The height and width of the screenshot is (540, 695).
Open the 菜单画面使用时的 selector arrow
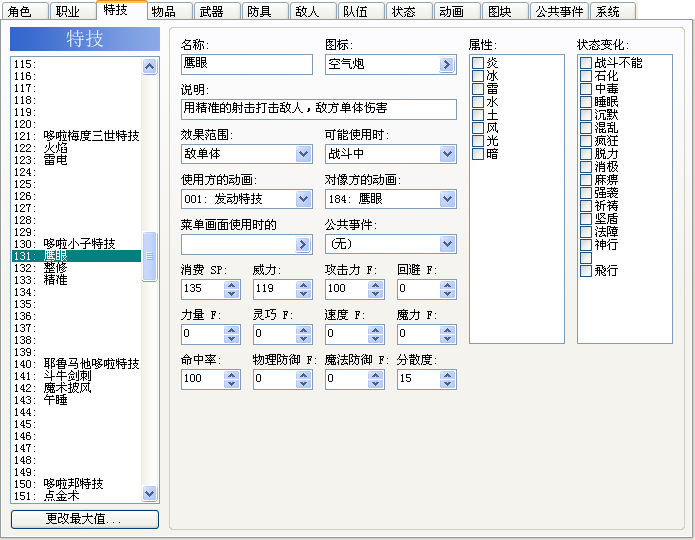303,244
